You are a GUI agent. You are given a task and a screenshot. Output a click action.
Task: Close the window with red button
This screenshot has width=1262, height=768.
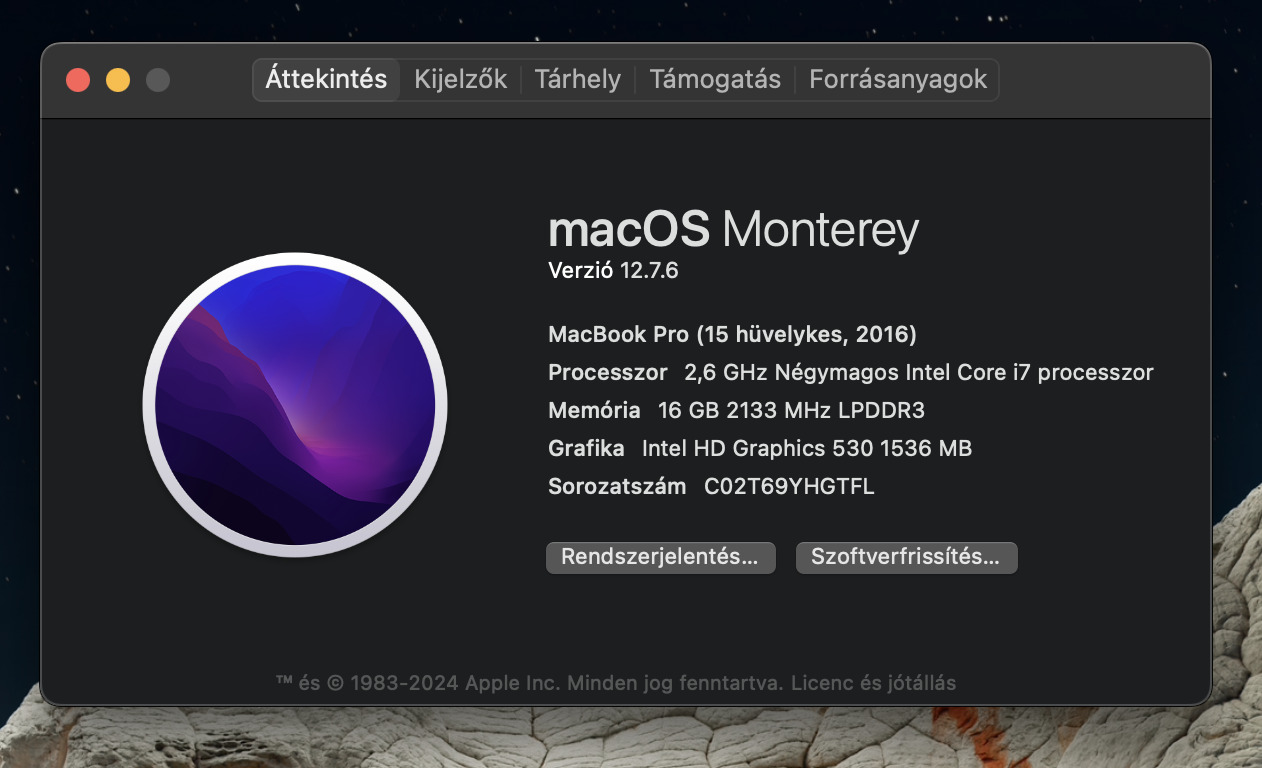[x=78, y=80]
